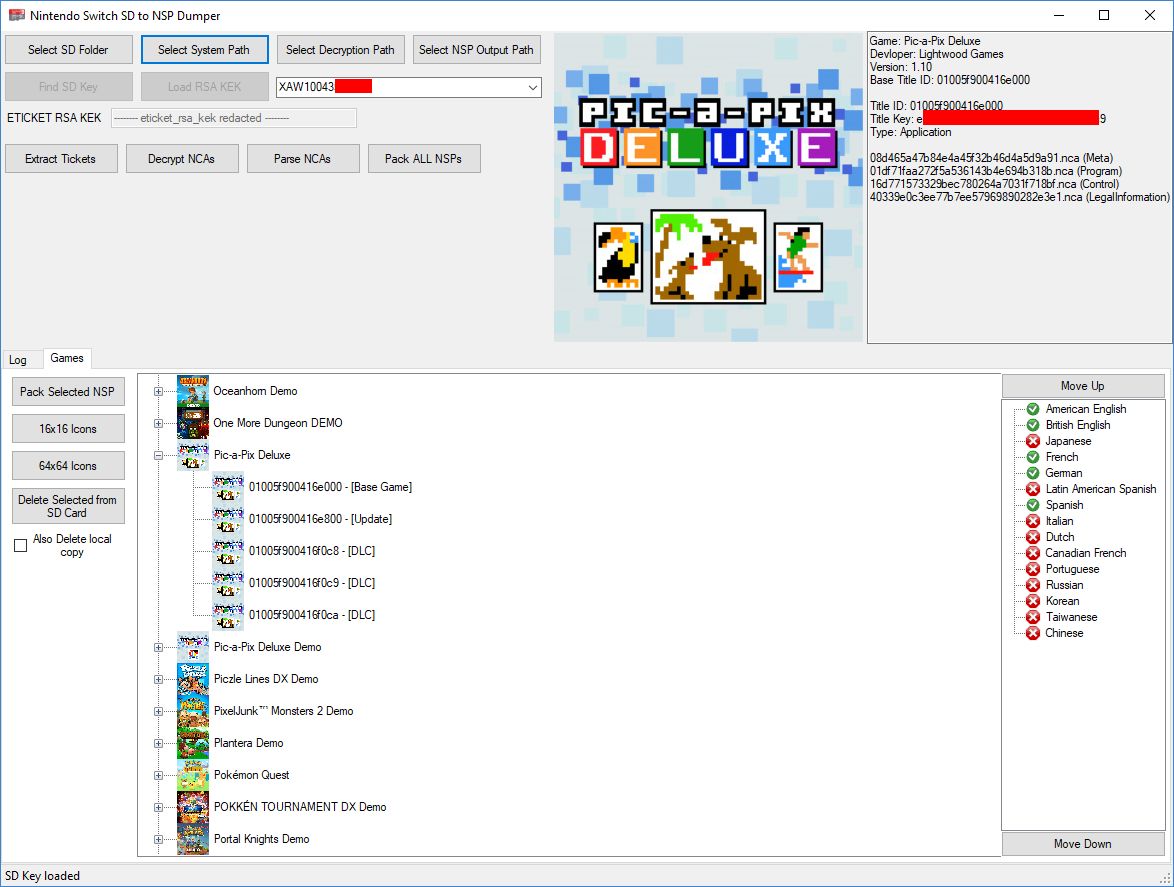Click green check icon for French
The width and height of the screenshot is (1174, 887).
pyautogui.click(x=1032, y=457)
